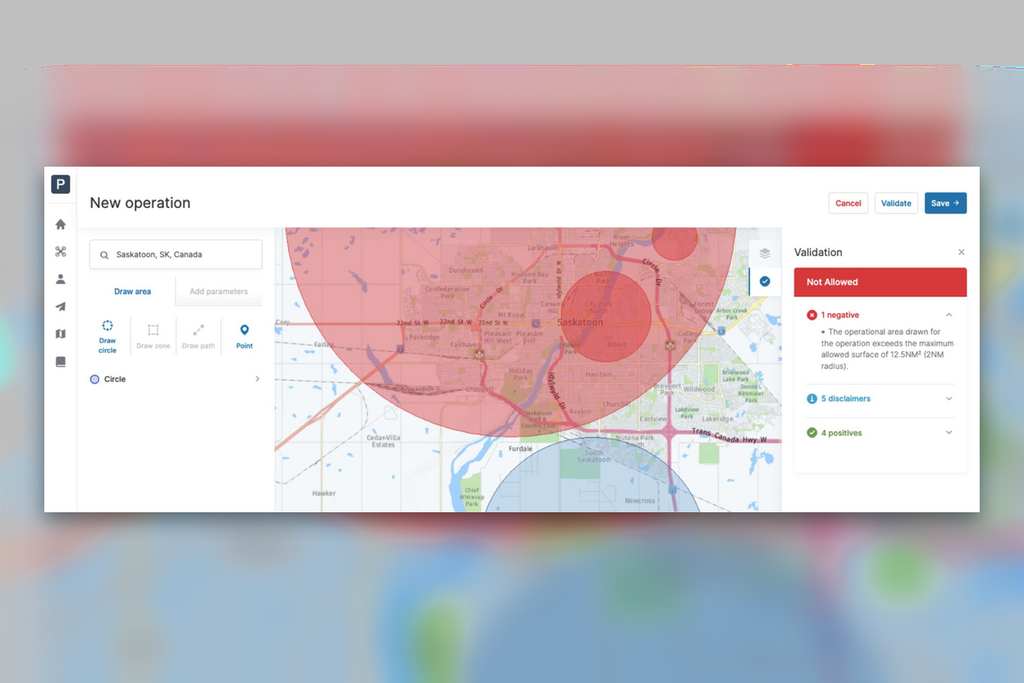Viewport: 1024px width, 683px height.
Task: Open the map icon in sidebar
Action: [x=61, y=334]
